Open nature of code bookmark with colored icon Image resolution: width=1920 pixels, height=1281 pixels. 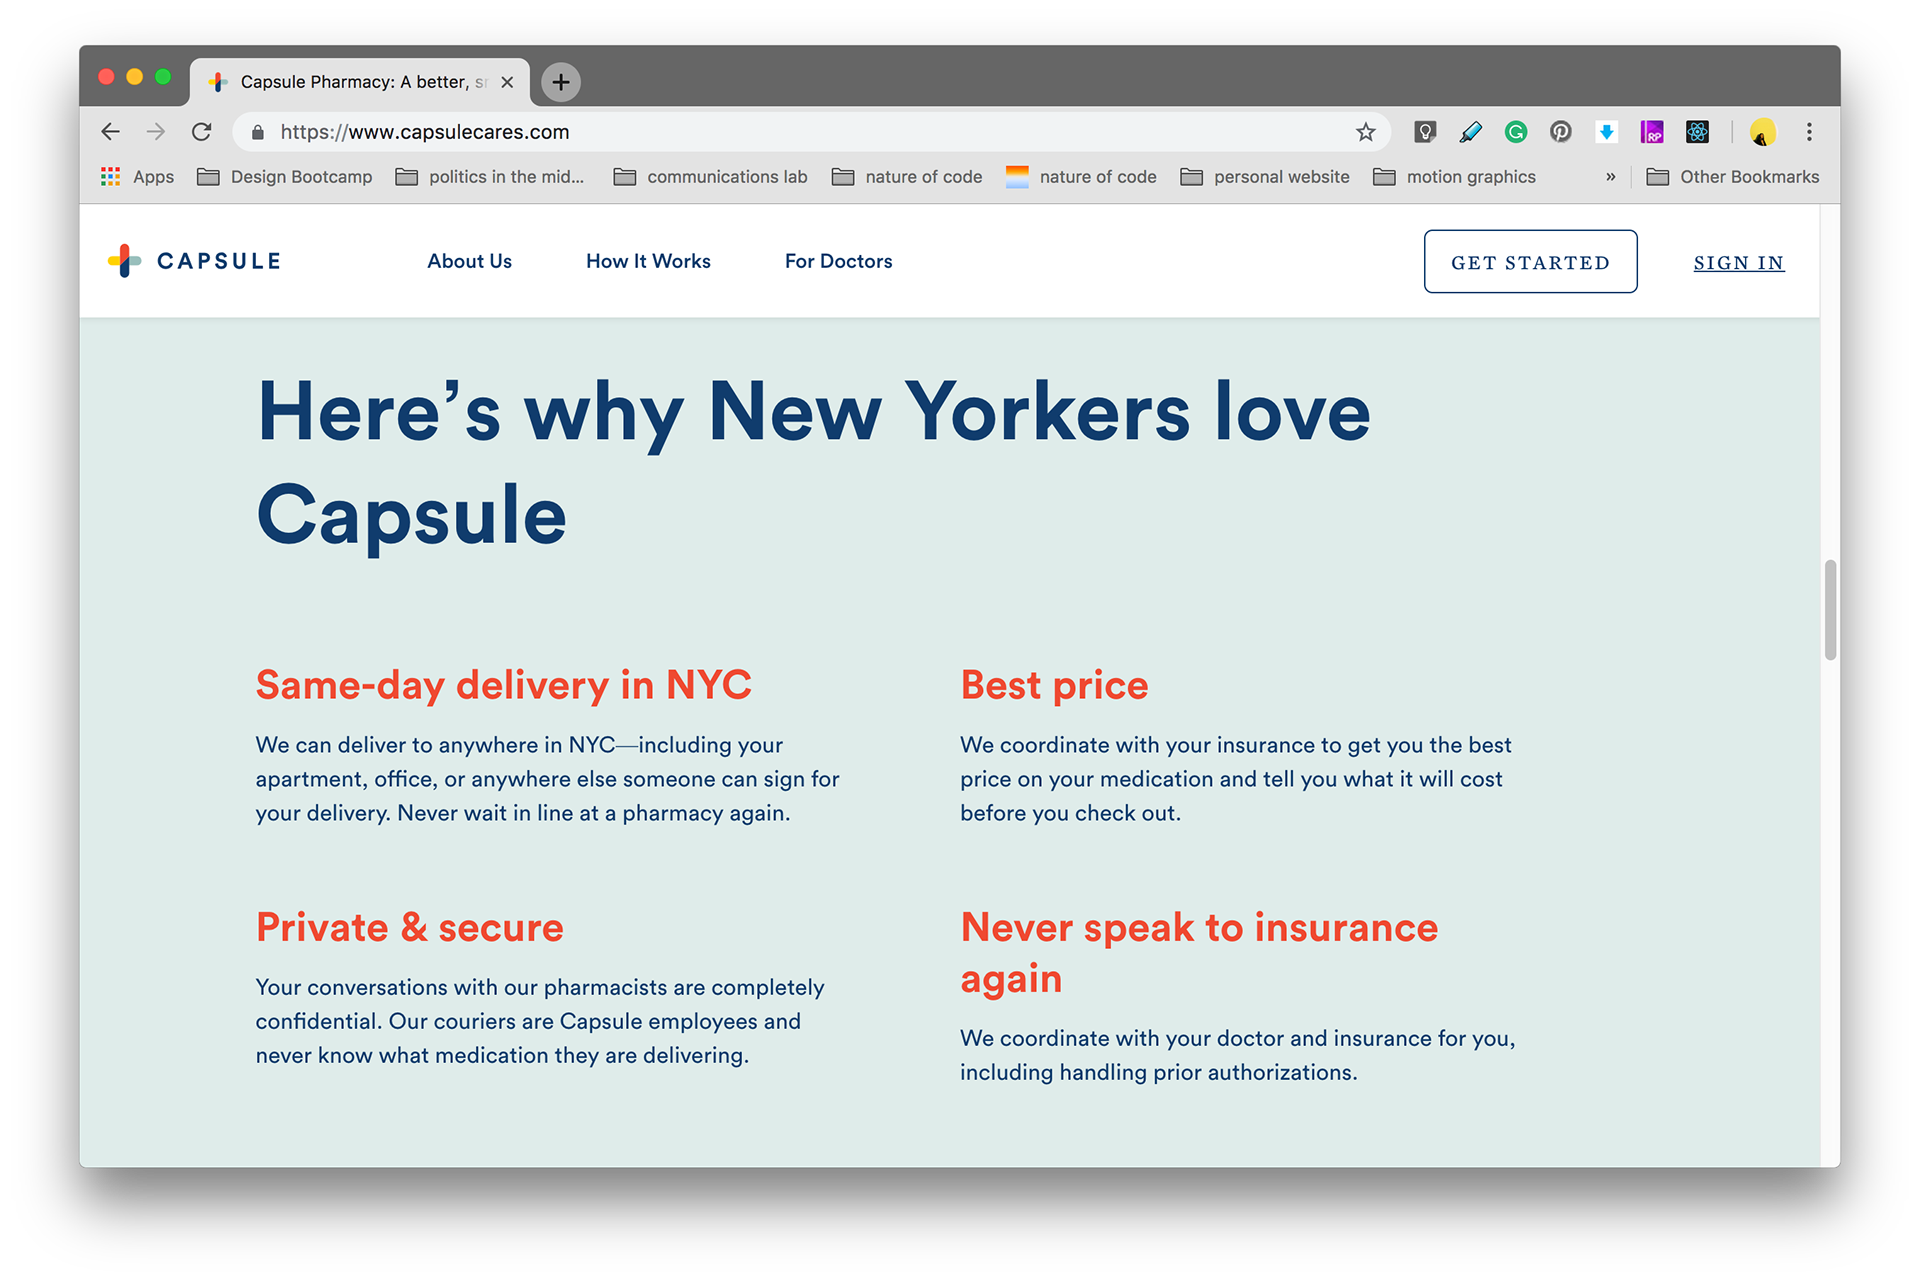coord(1081,177)
